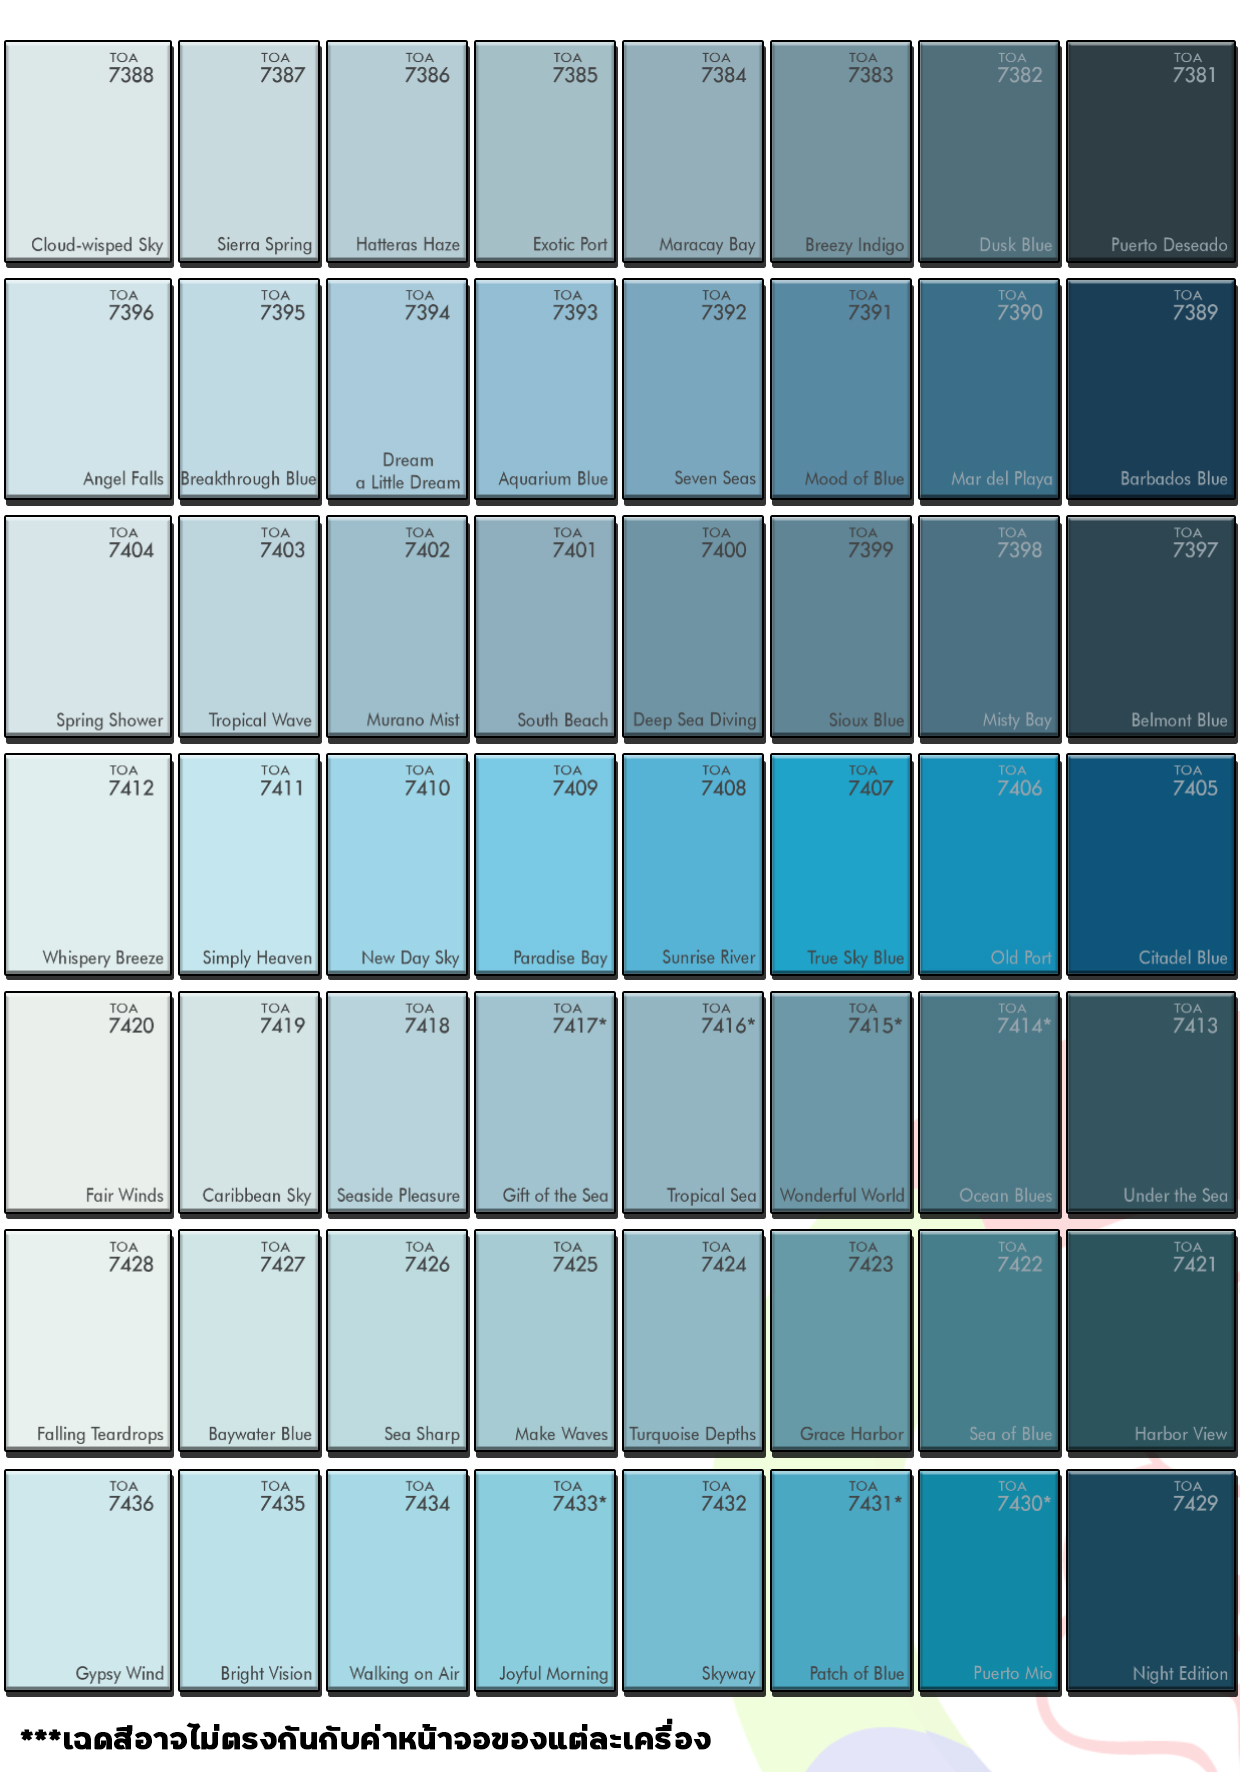Viewport: 1240px width, 1772px height.
Task: Pick the Patch of Blue 7431 swatch
Action: coord(841,1581)
